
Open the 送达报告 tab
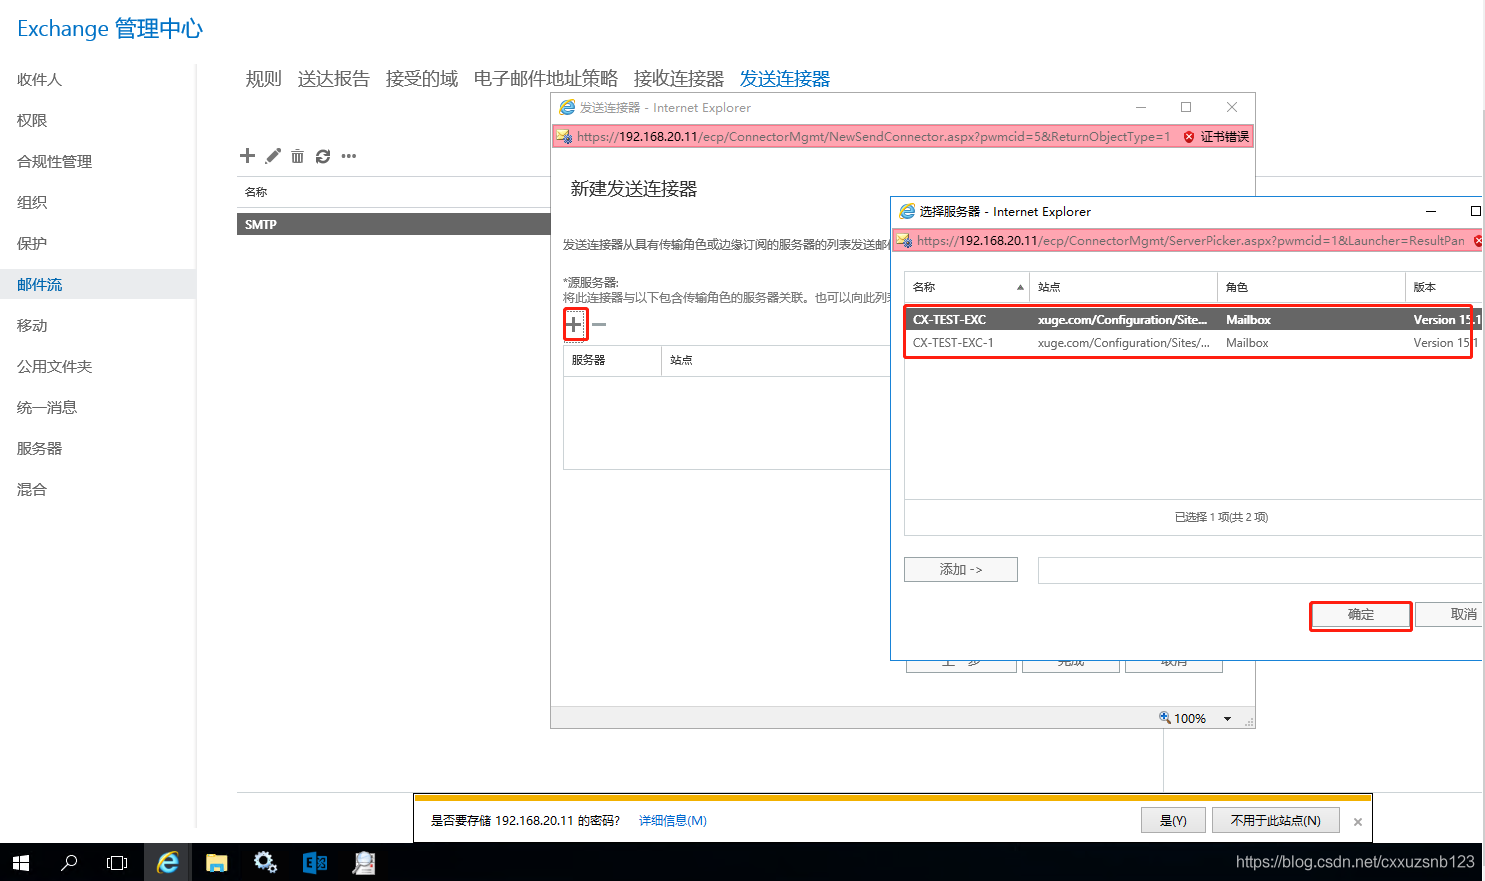tap(334, 79)
